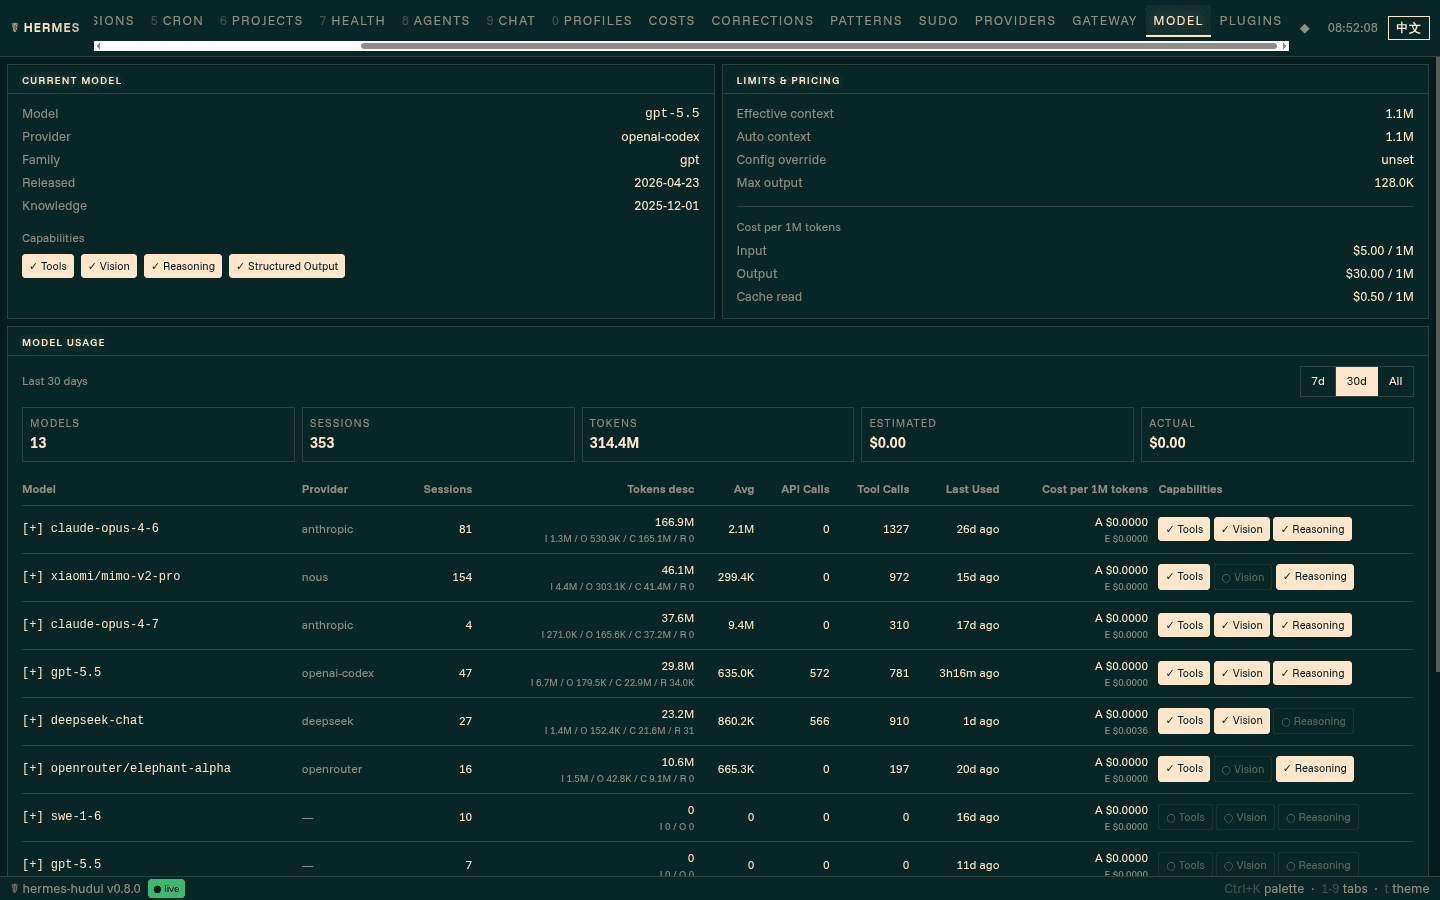Select the 30d usage range

tap(1356, 381)
